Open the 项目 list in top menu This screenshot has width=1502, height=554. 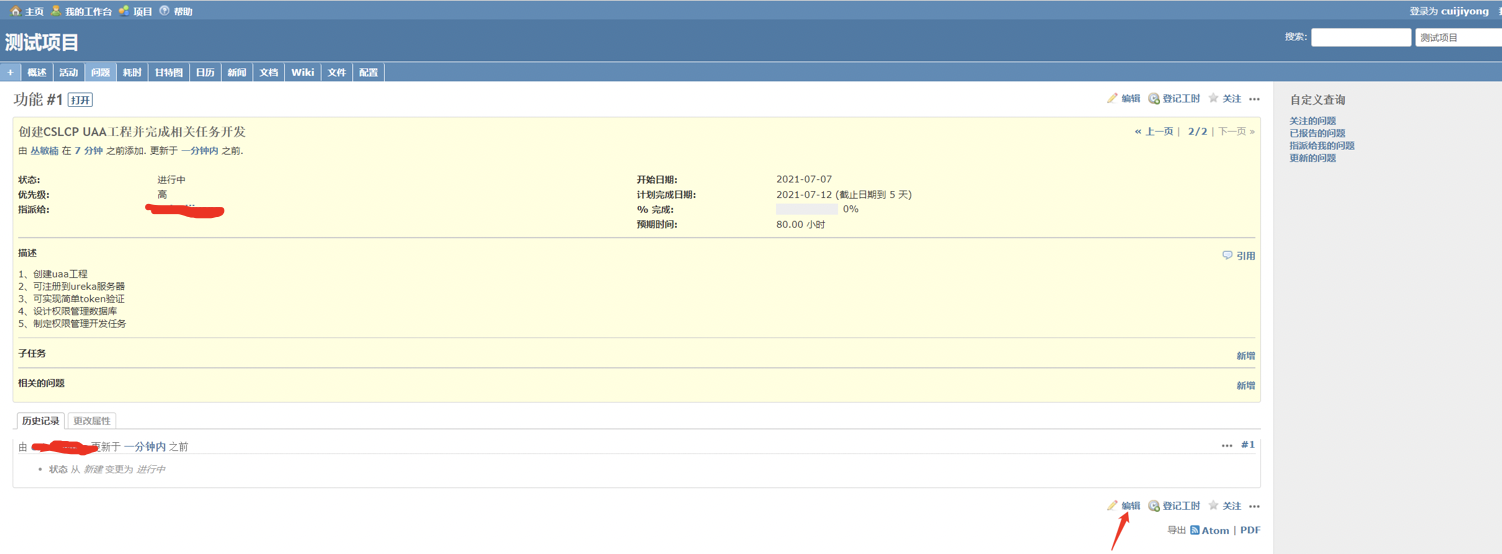coord(135,11)
